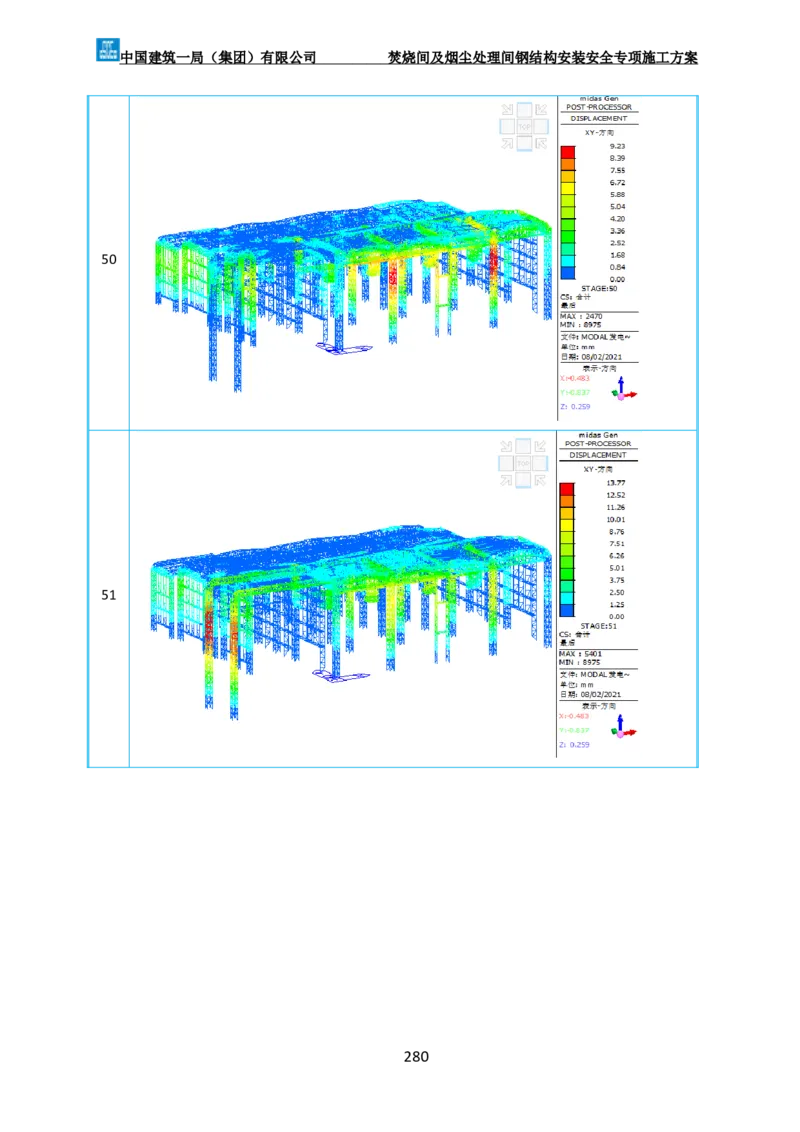This screenshot has height=1132, width=800.
Task: Click upper-left diagonal arrow in upper view cube
Action: pyautogui.click(x=507, y=110)
